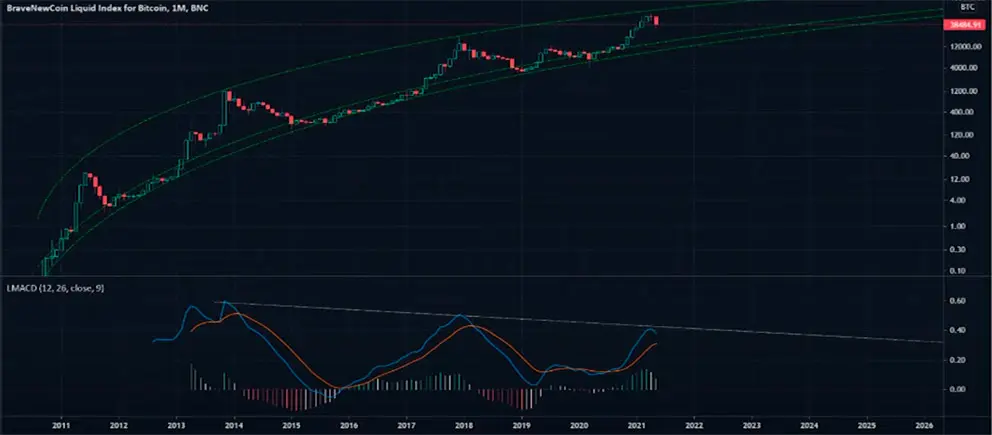Select the LMACD (12, 26, close, 9) indicator label

(x=54, y=288)
